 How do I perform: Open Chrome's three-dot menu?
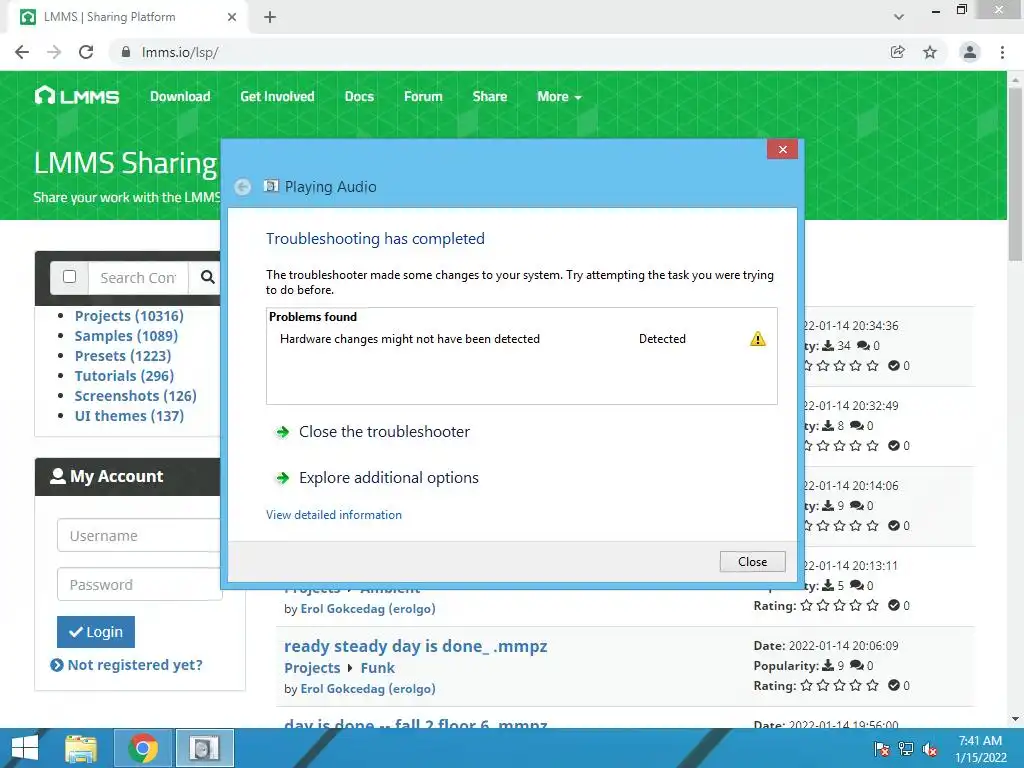click(1002, 52)
